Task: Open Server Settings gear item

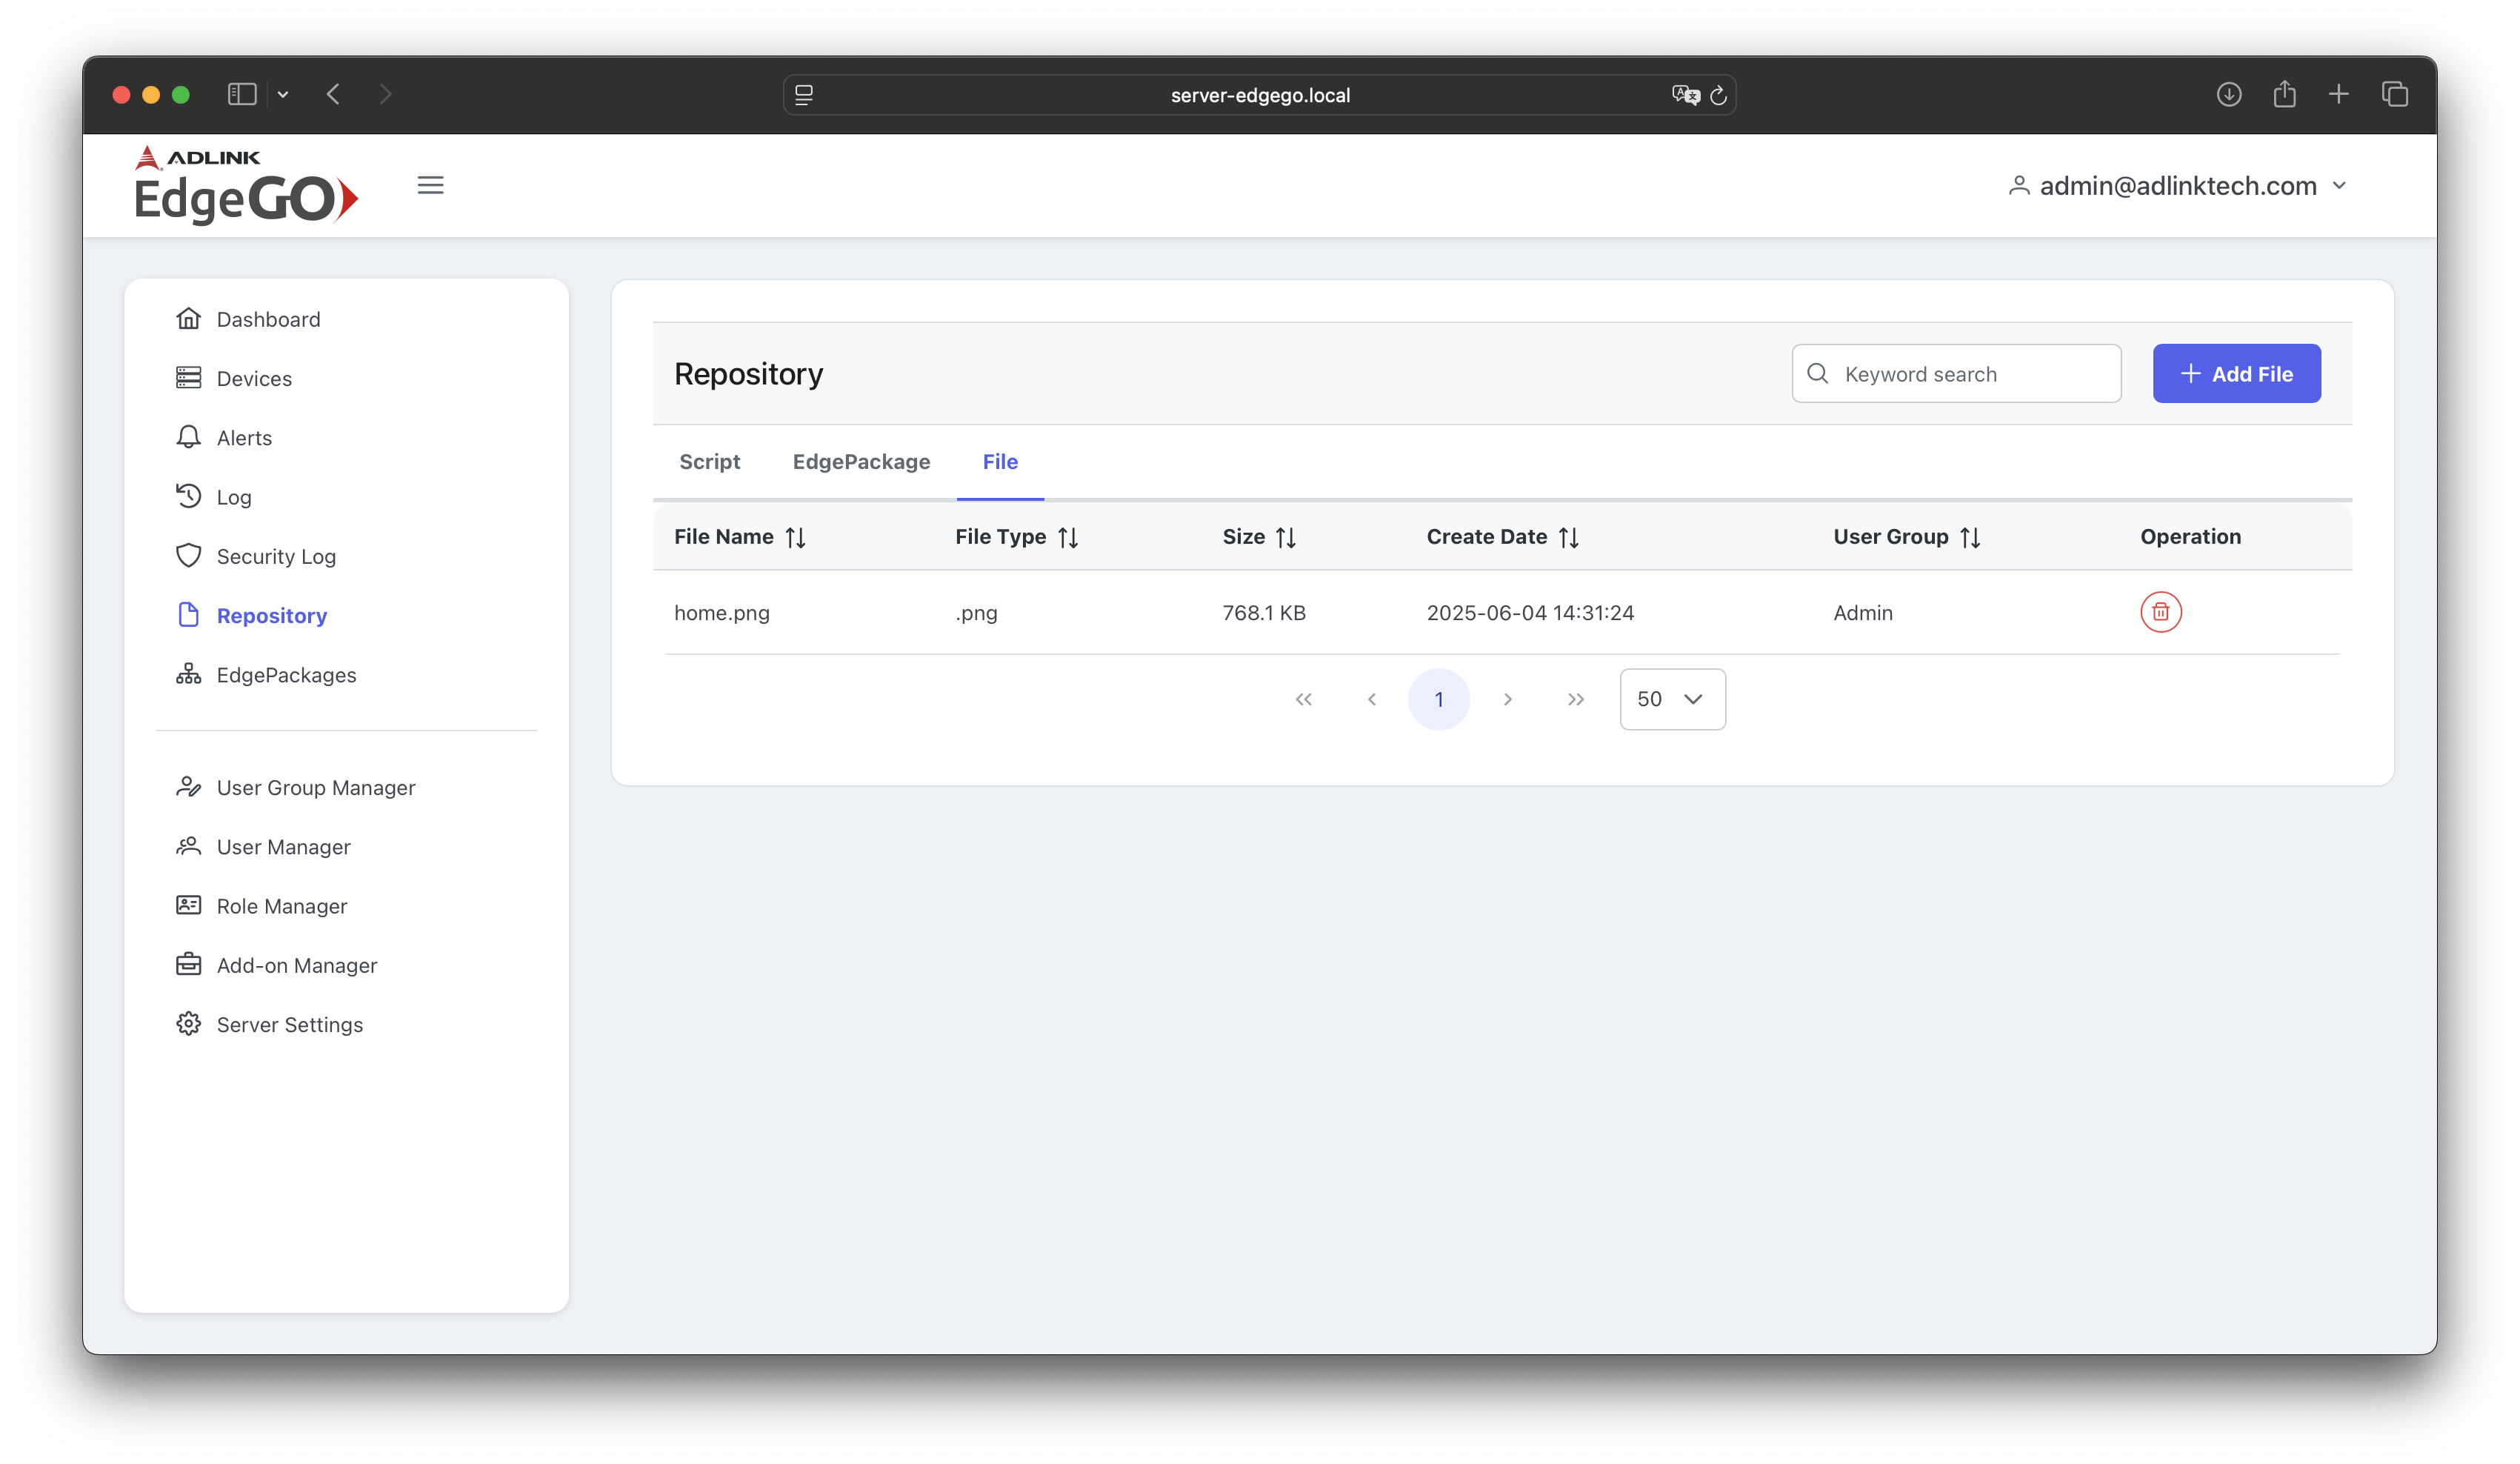Action: coord(289,1024)
